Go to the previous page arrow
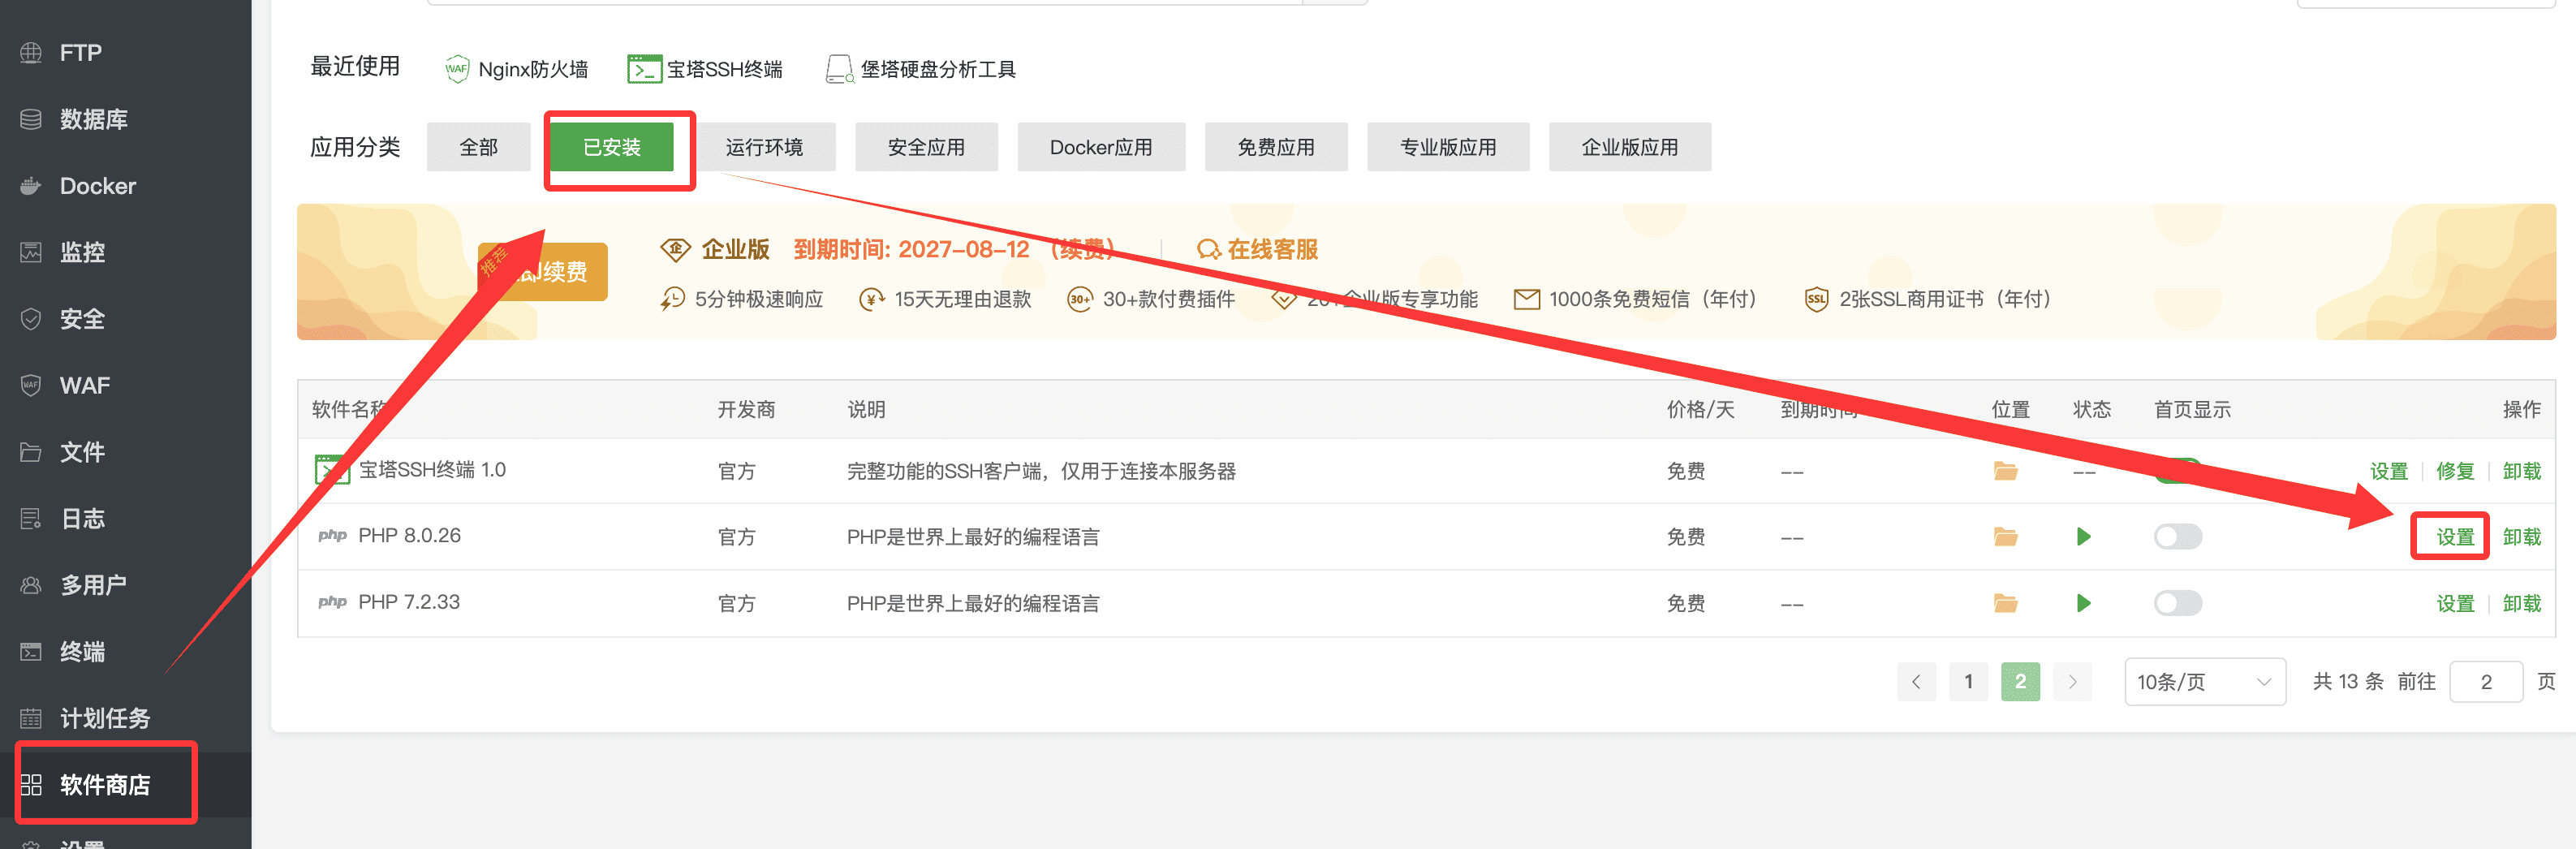The image size is (2576, 849). click(1916, 682)
